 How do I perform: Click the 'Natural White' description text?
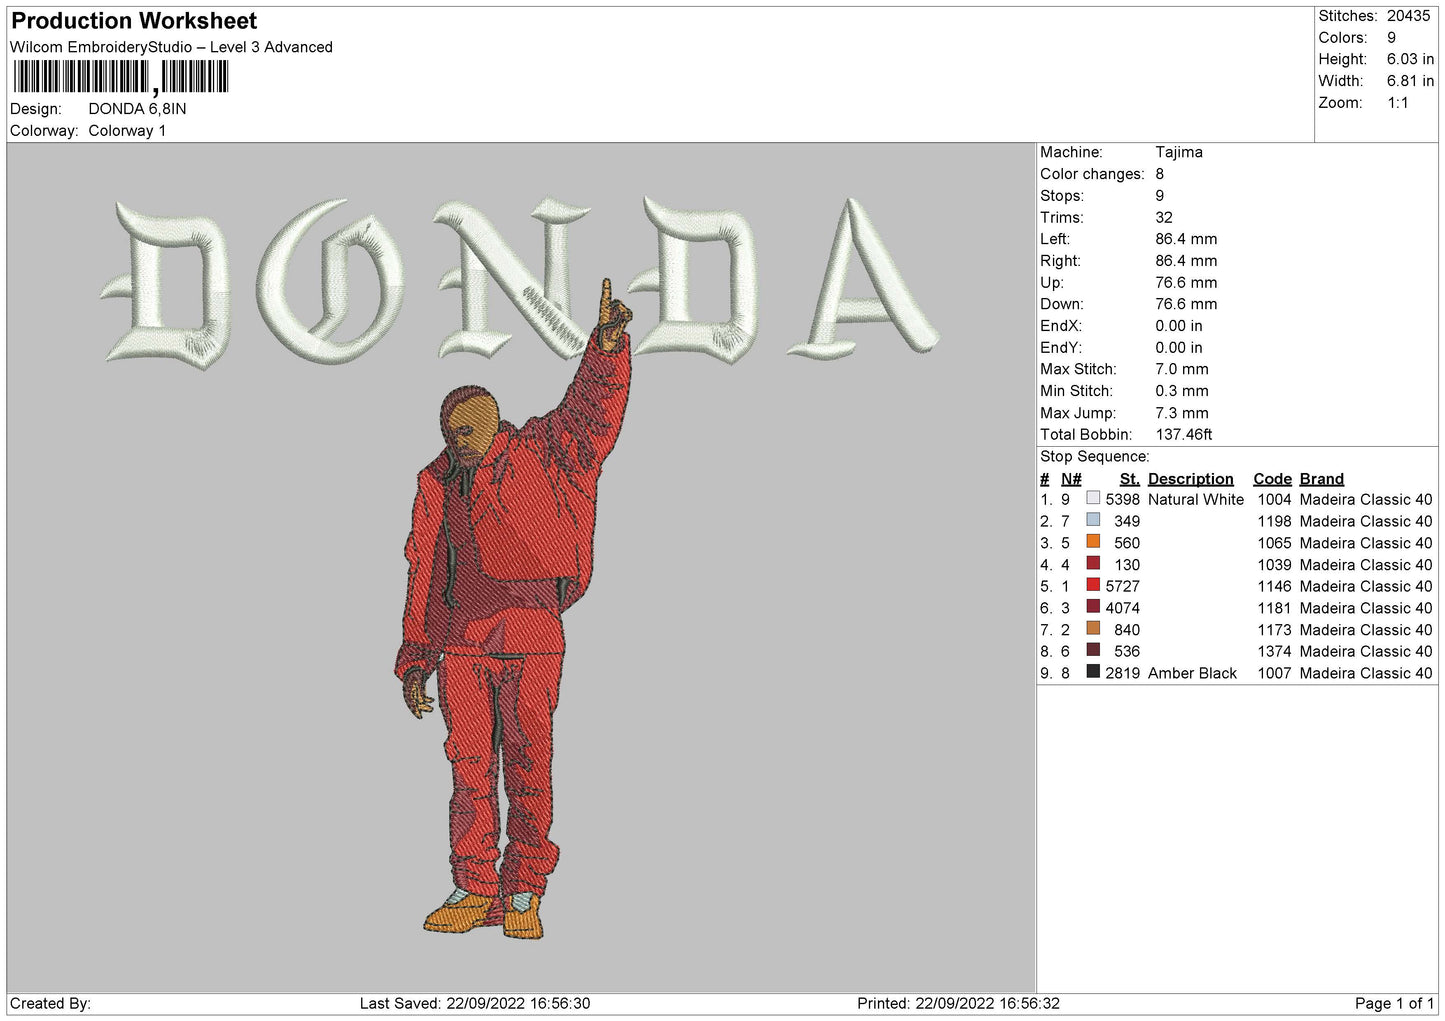[1196, 499]
